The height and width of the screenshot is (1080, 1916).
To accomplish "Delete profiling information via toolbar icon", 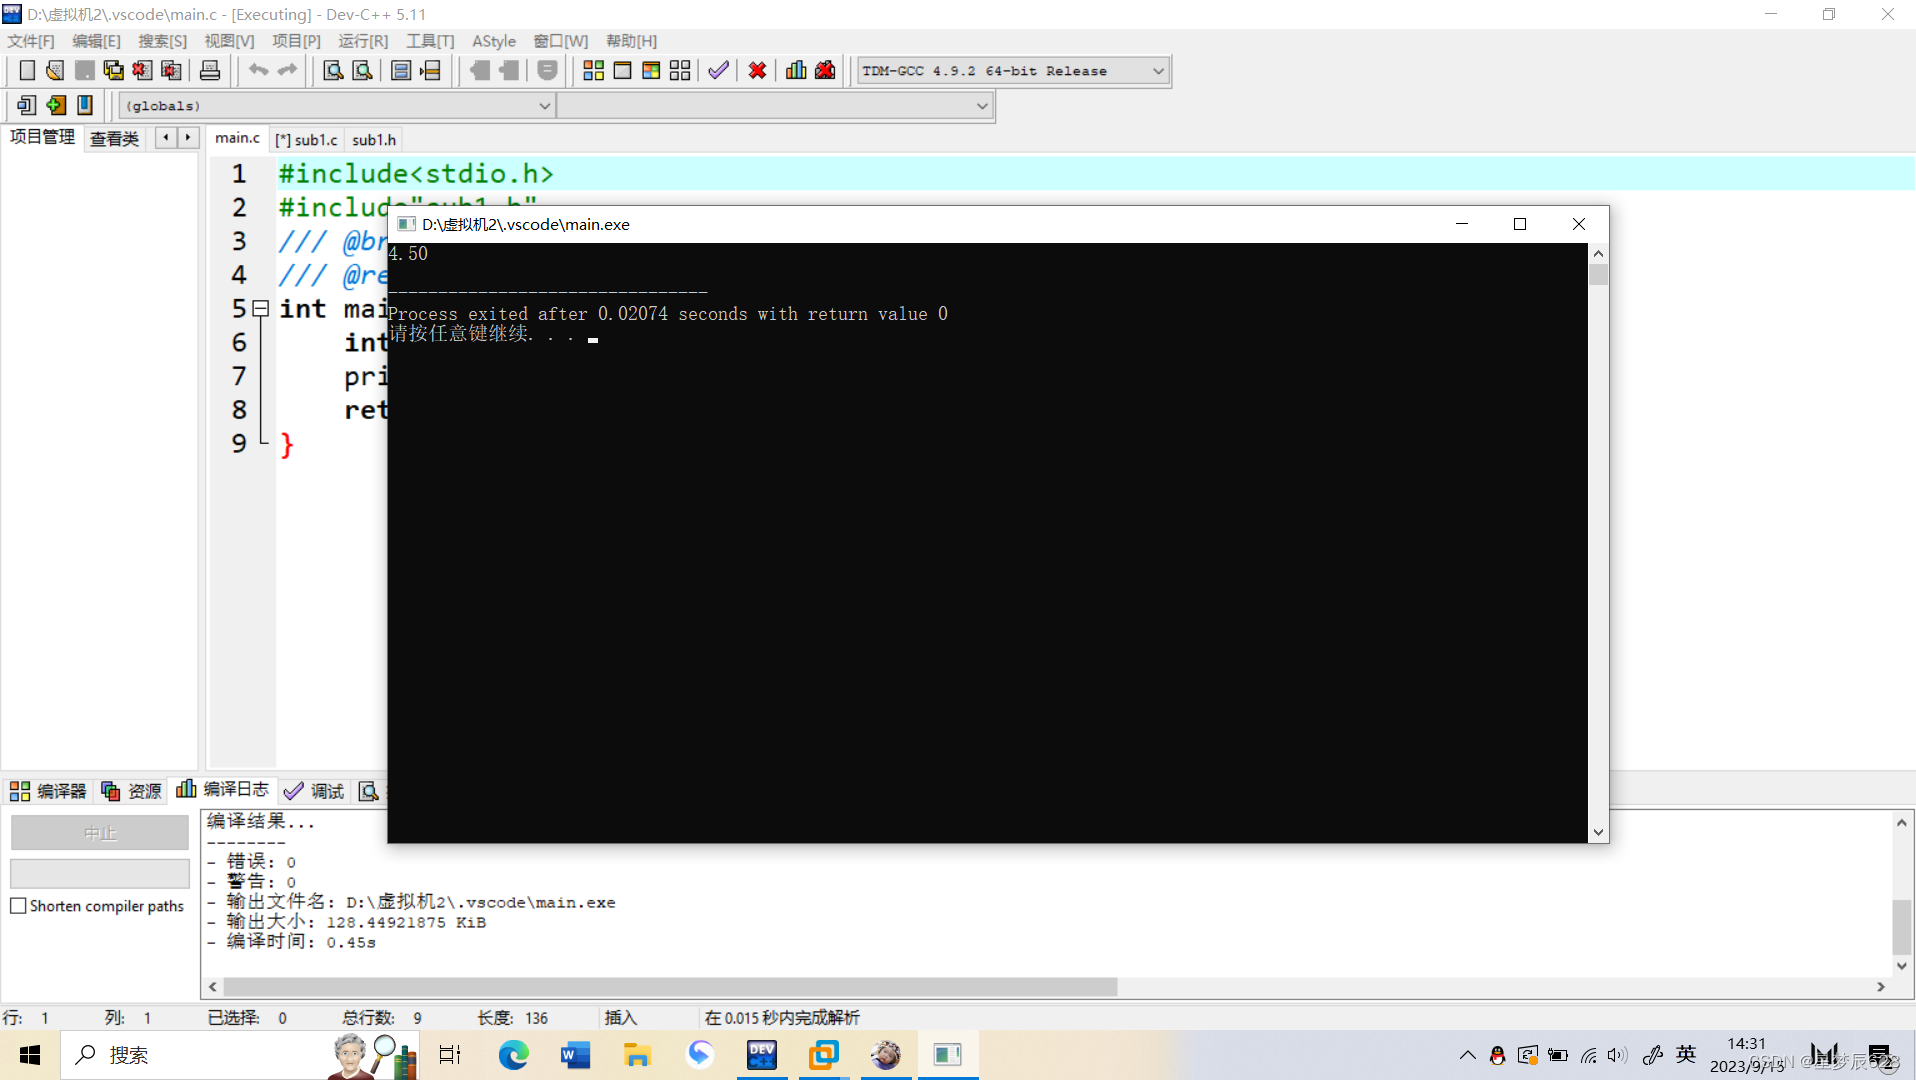I will 825,70.
